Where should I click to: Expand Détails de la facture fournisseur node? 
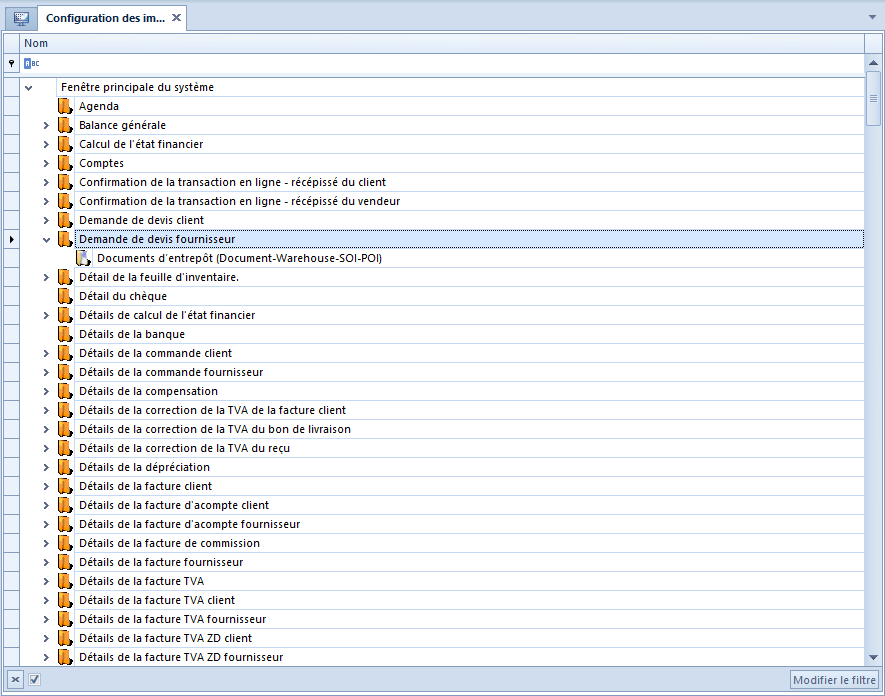pos(46,562)
